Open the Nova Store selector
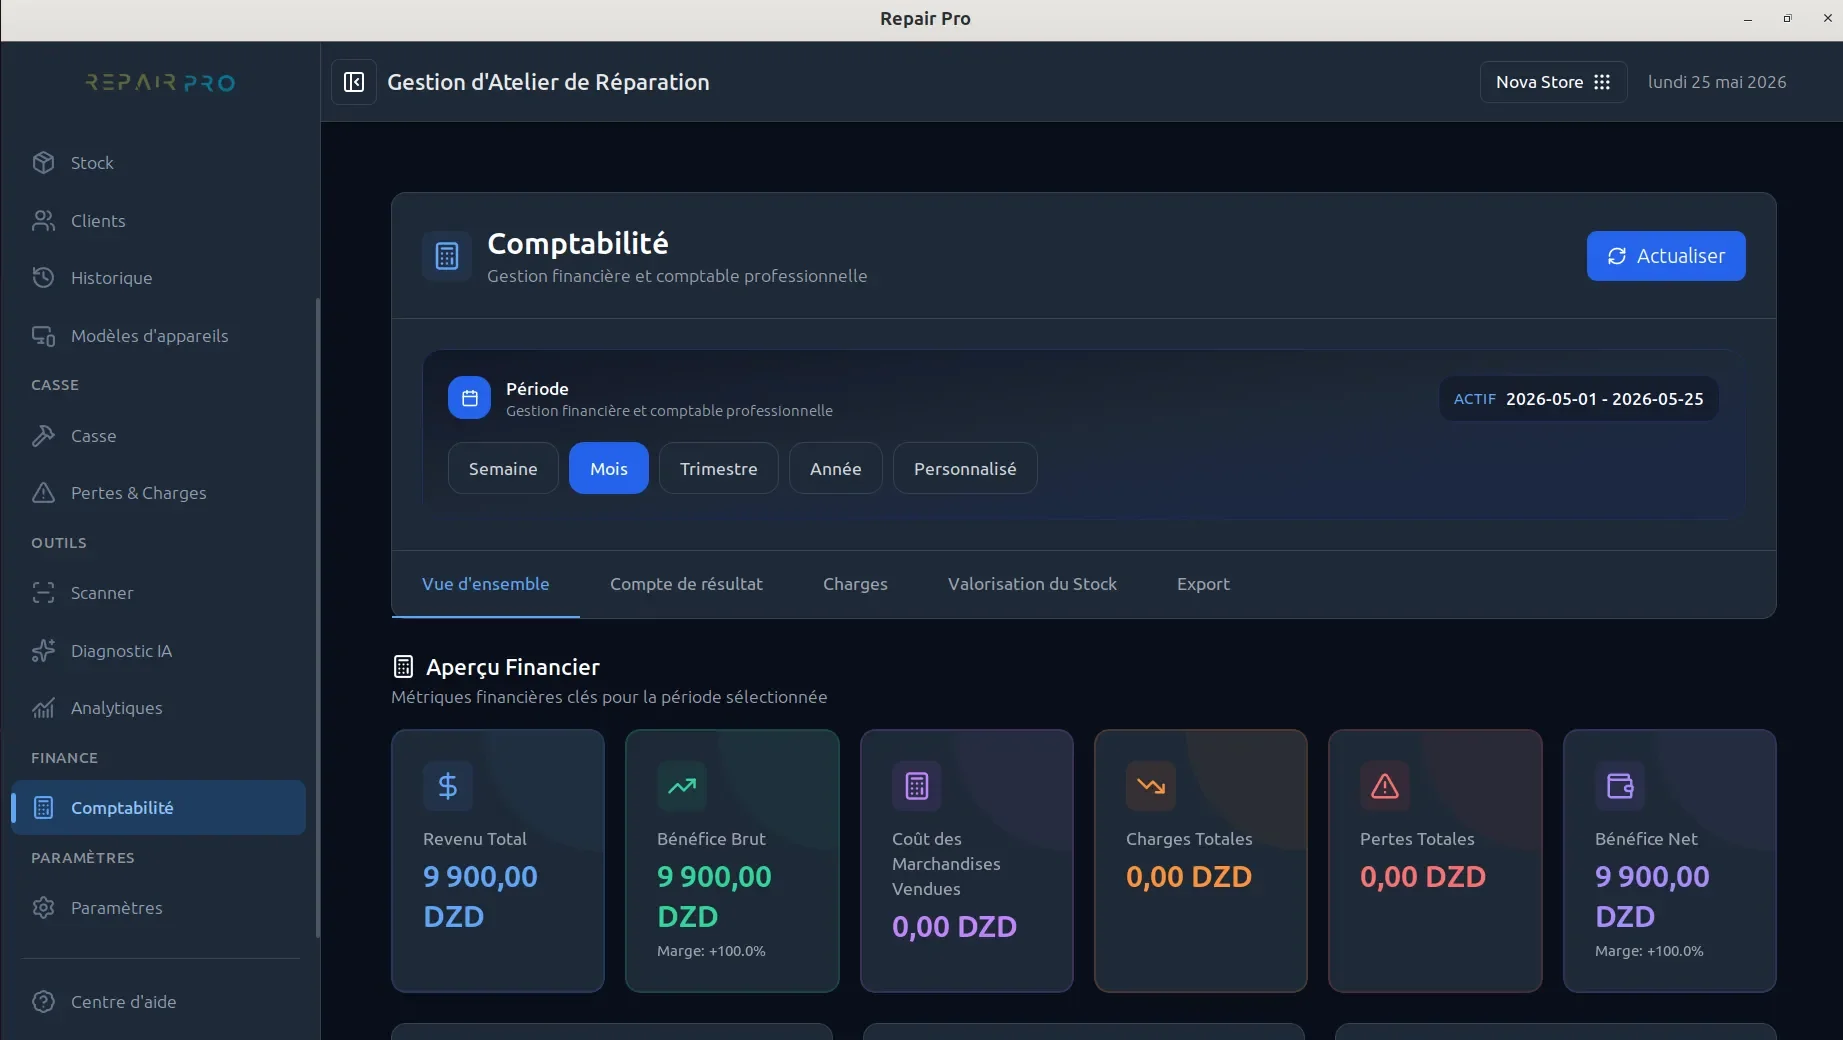 click(1553, 82)
